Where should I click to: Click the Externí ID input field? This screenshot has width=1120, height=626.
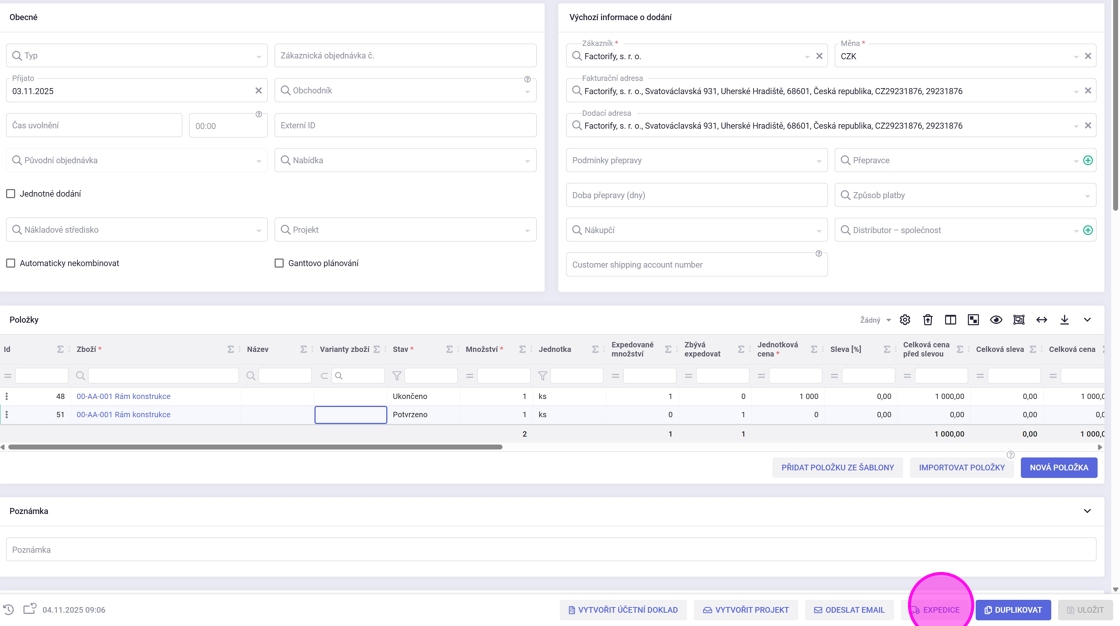[405, 126]
